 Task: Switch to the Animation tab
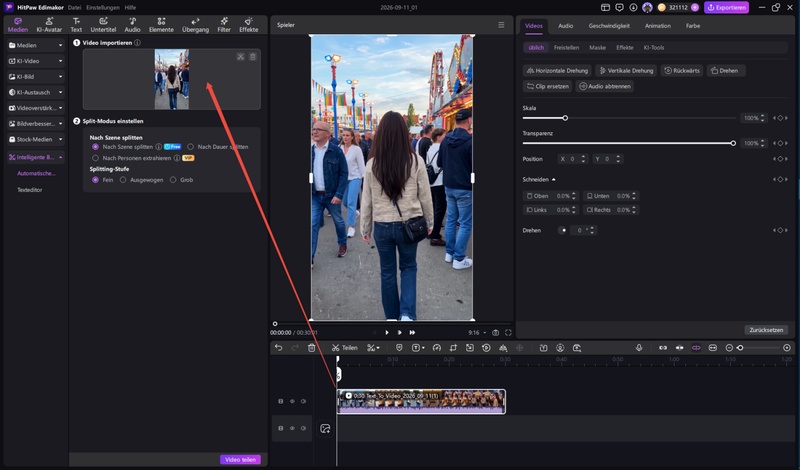point(658,26)
